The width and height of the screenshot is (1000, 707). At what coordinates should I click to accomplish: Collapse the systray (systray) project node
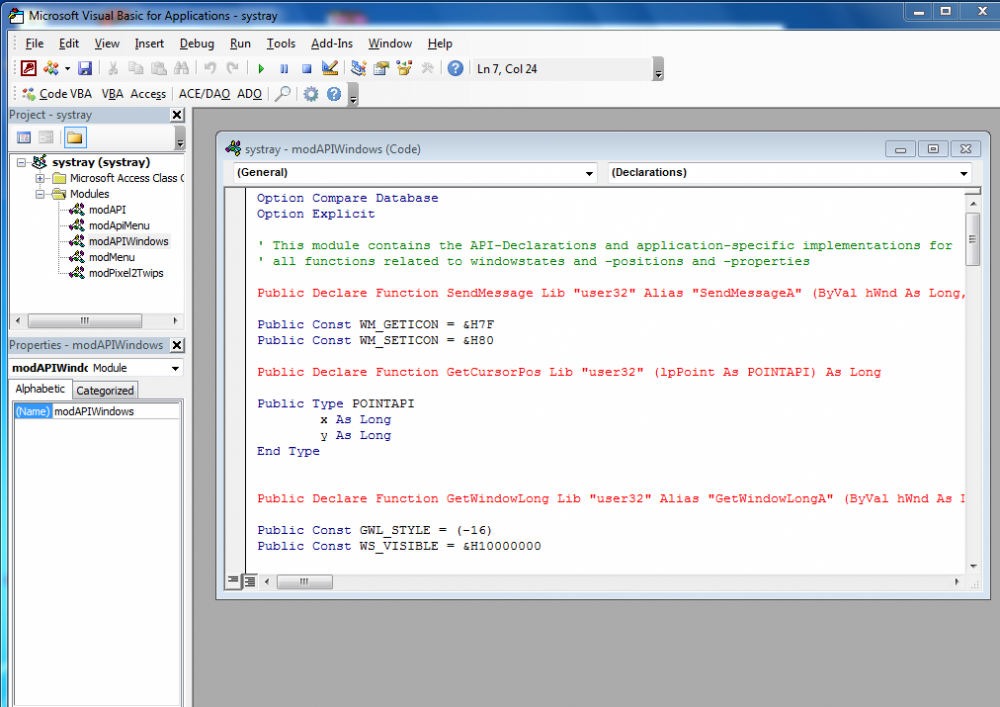(21, 162)
